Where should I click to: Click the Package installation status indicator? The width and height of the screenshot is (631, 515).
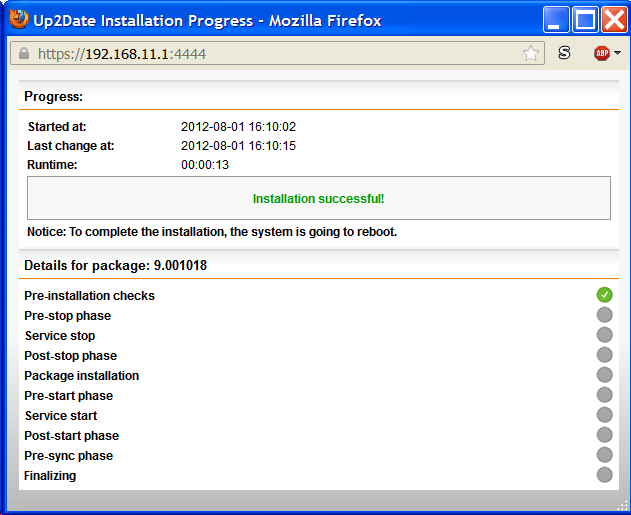[x=604, y=375]
